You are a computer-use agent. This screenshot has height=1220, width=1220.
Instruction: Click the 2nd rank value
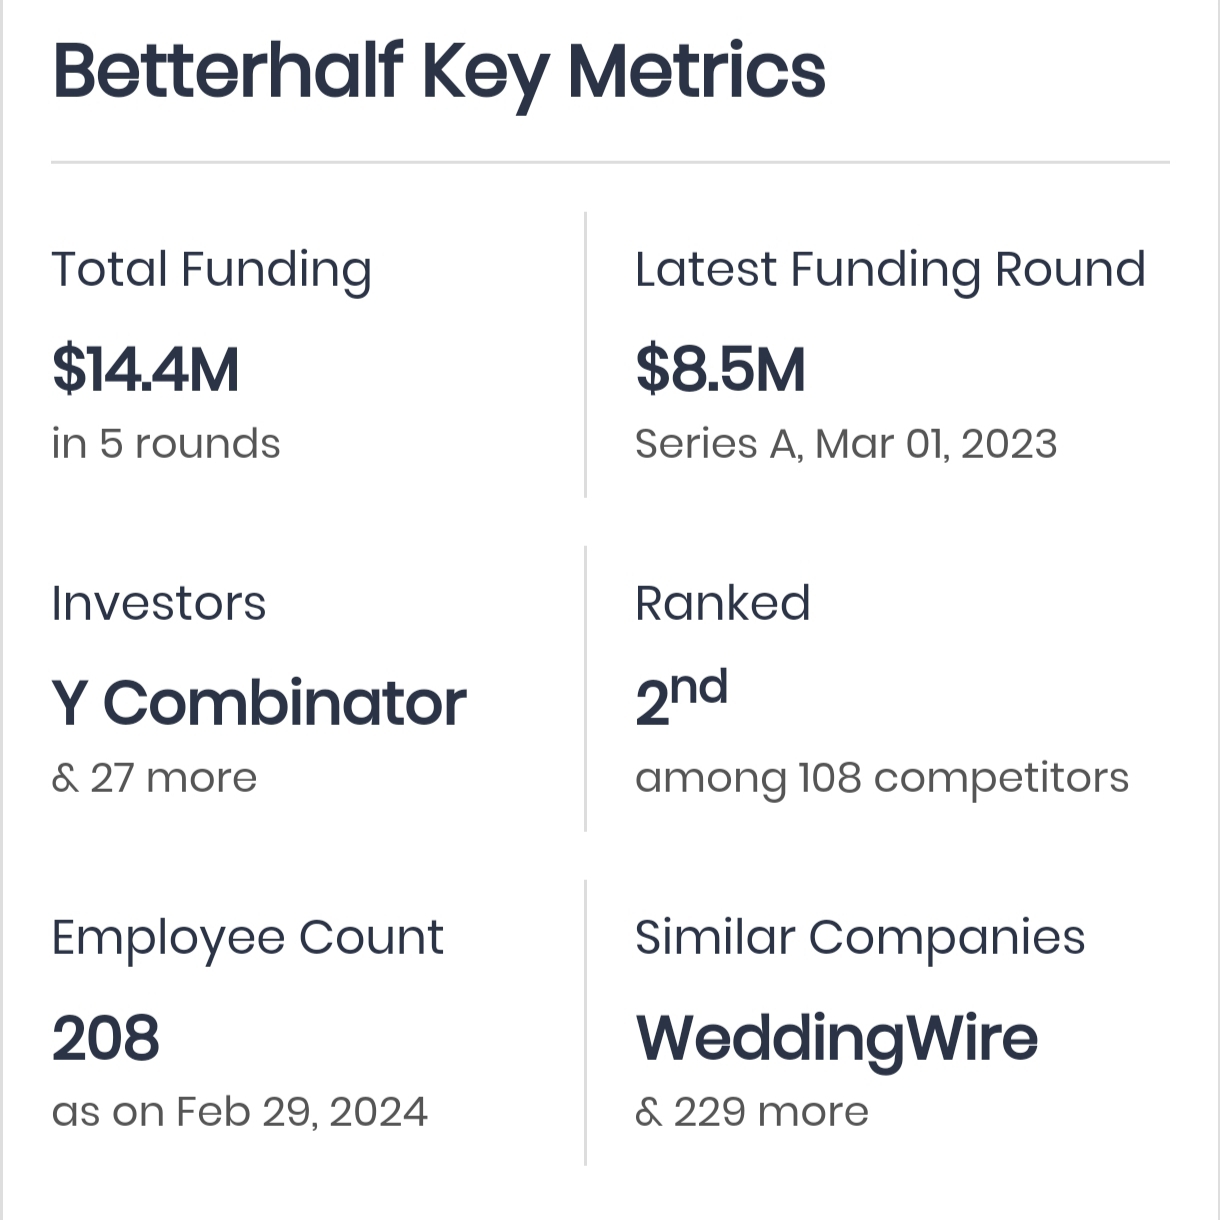pyautogui.click(x=681, y=699)
